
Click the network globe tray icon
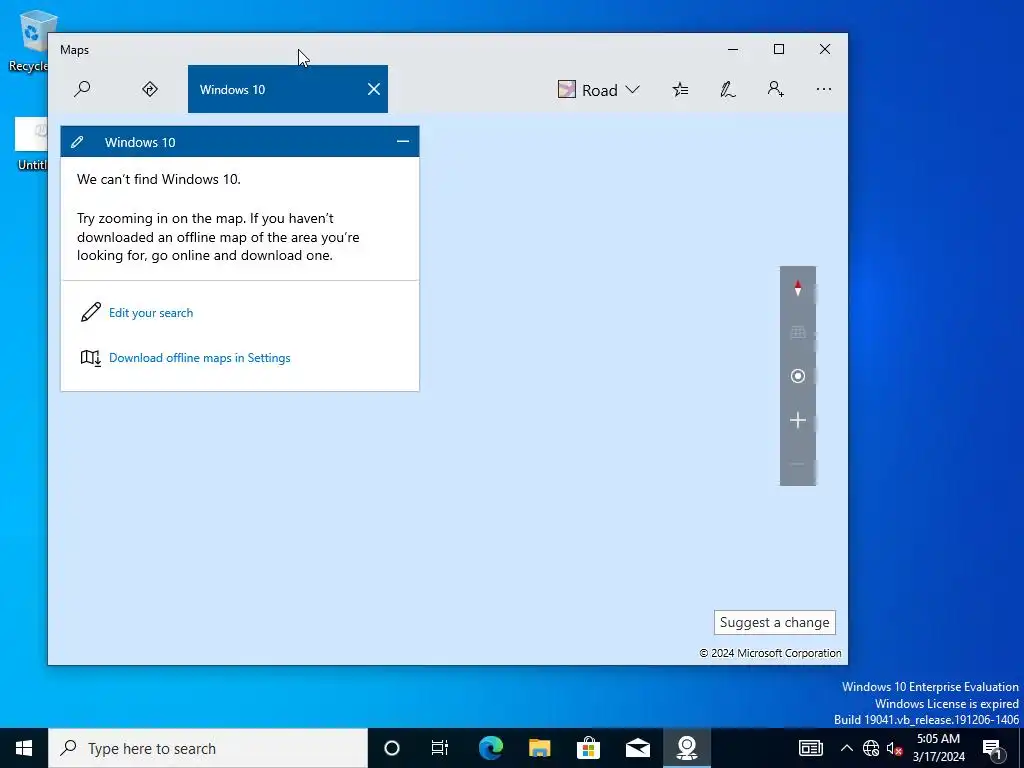point(871,748)
